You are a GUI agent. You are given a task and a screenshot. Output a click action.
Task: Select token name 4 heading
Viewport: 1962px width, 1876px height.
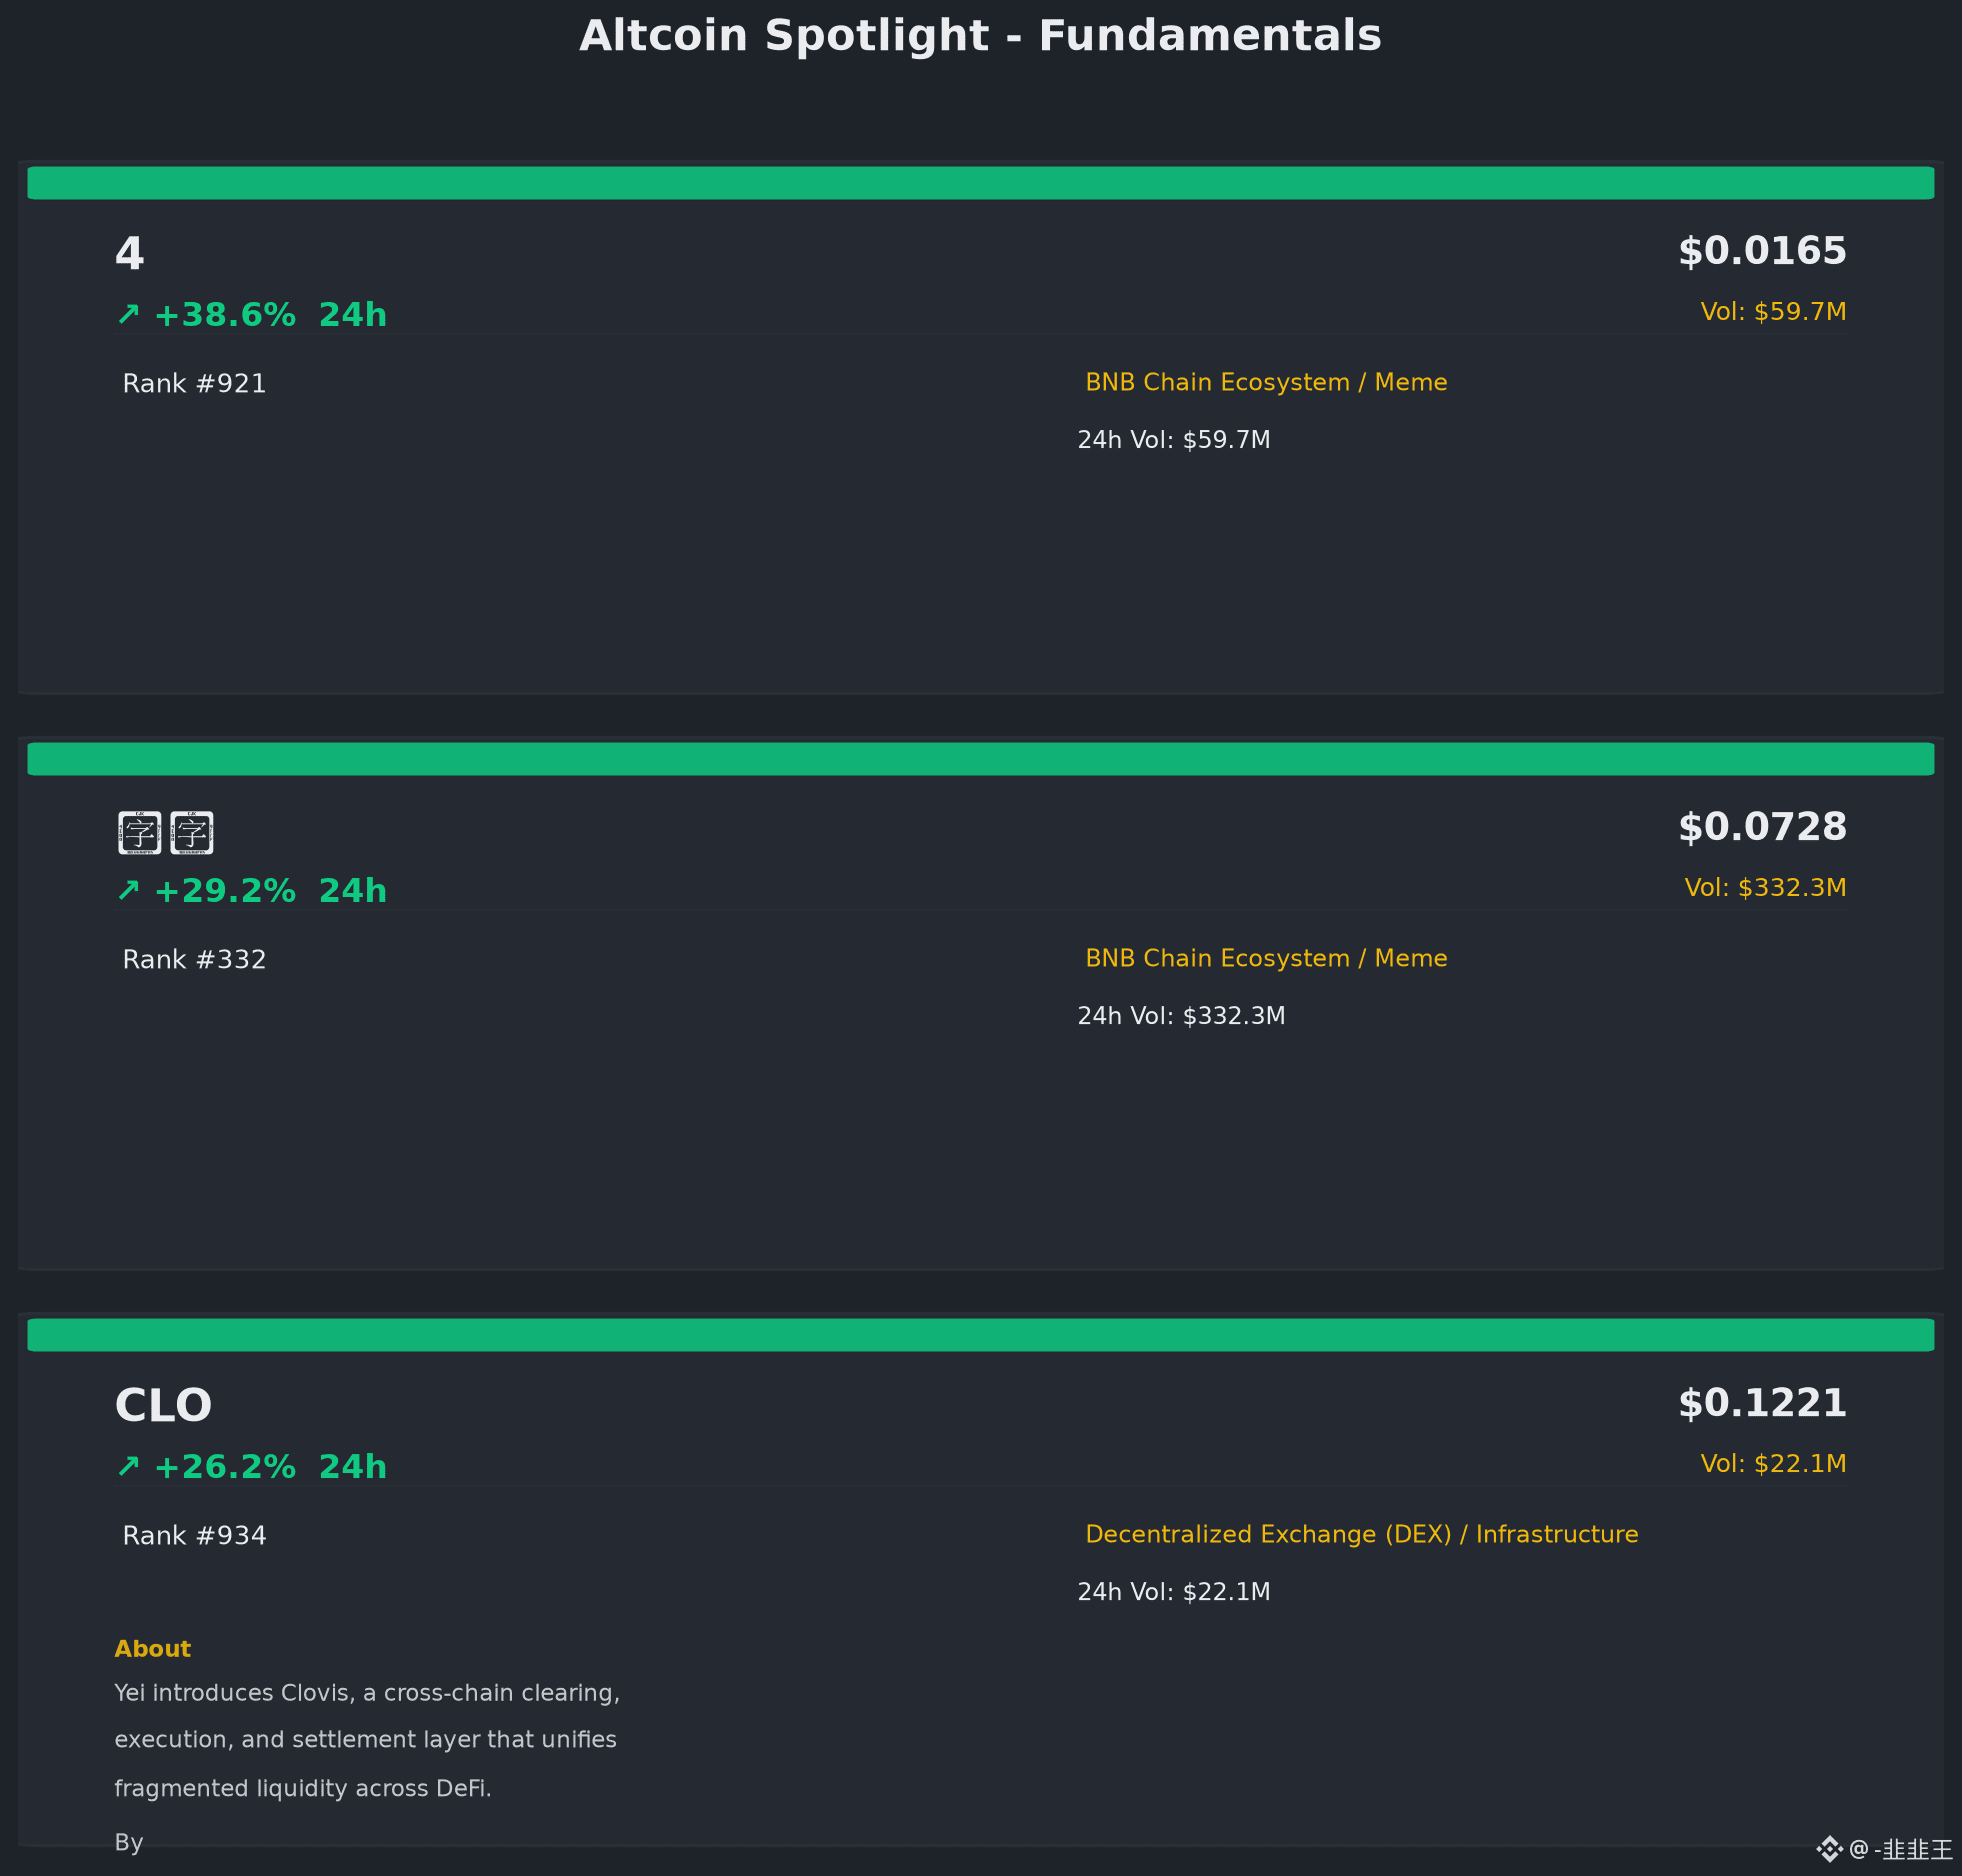(130, 253)
